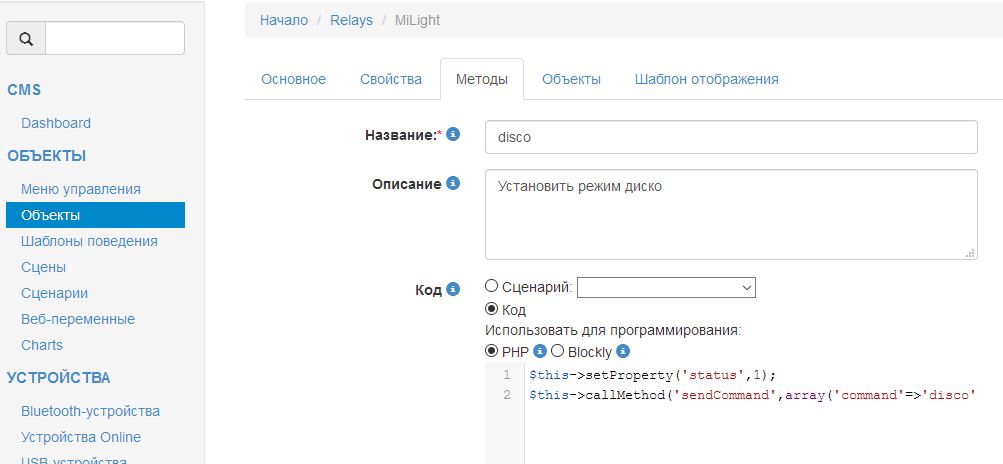
Task: Click info icon after Blockly option
Action: click(x=623, y=351)
